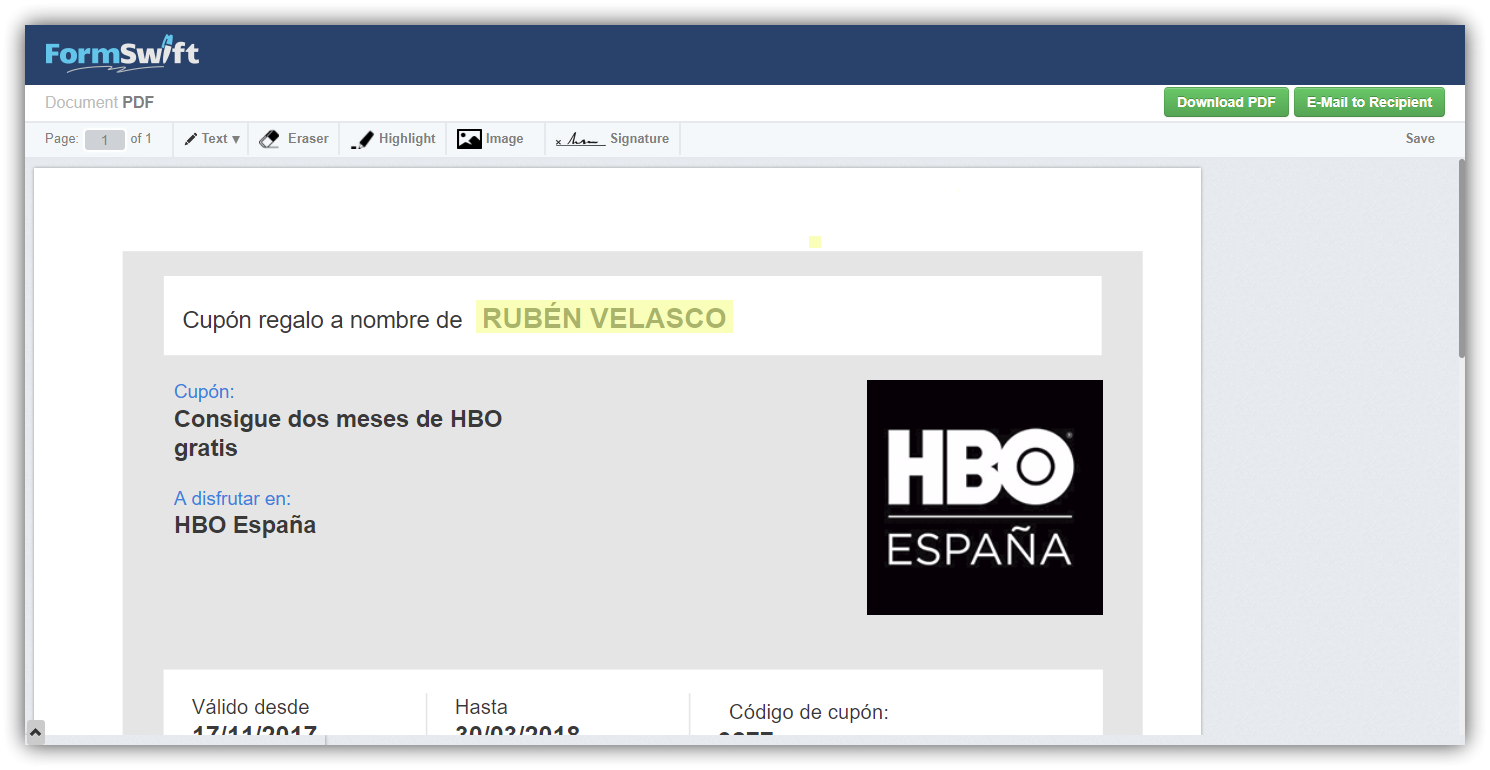Viewport: 1490px width, 770px height.
Task: Click the Signature scribble icon
Action: click(x=580, y=140)
